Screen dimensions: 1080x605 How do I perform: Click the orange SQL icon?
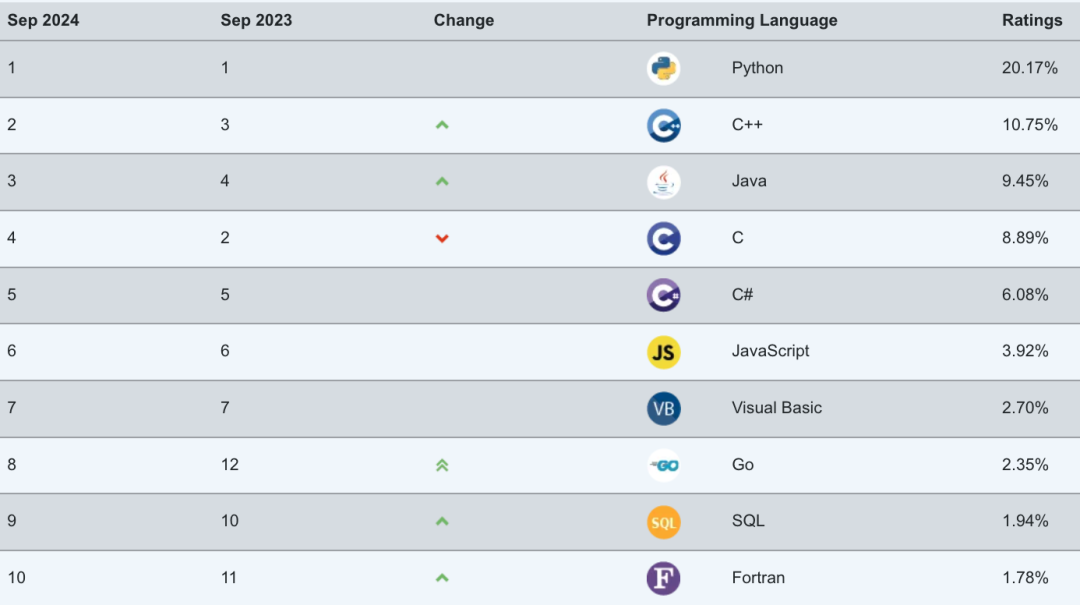[x=663, y=522]
